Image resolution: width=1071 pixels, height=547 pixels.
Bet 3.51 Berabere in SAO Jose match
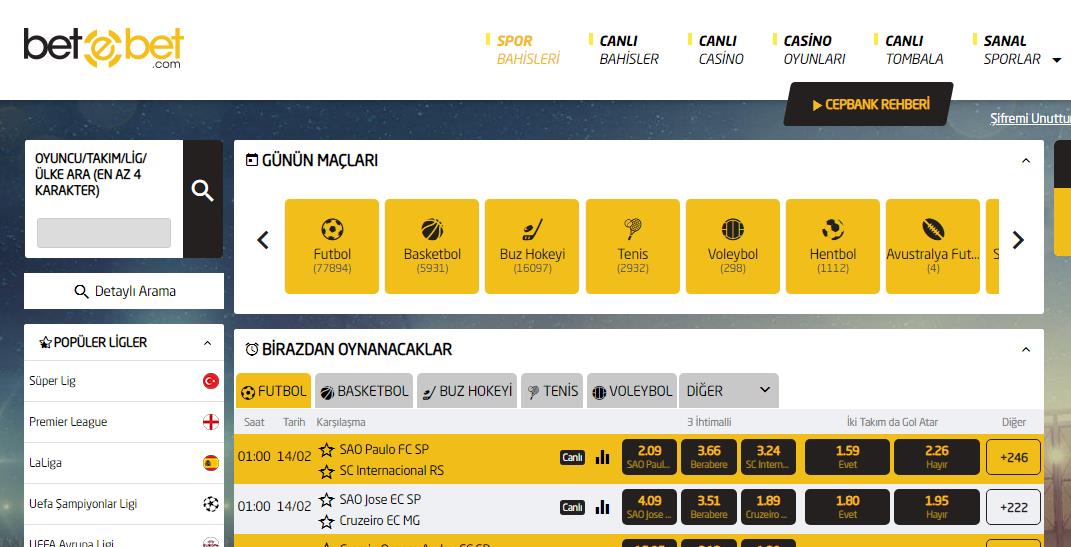point(709,507)
